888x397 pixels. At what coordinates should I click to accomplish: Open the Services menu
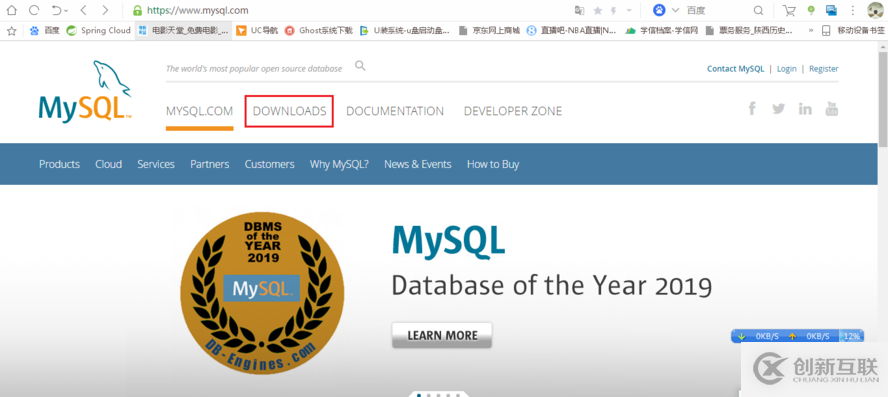[156, 164]
